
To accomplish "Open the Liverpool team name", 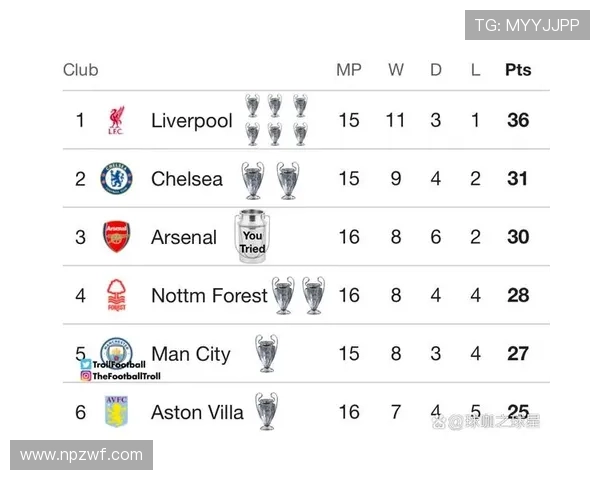I will tap(191, 121).
